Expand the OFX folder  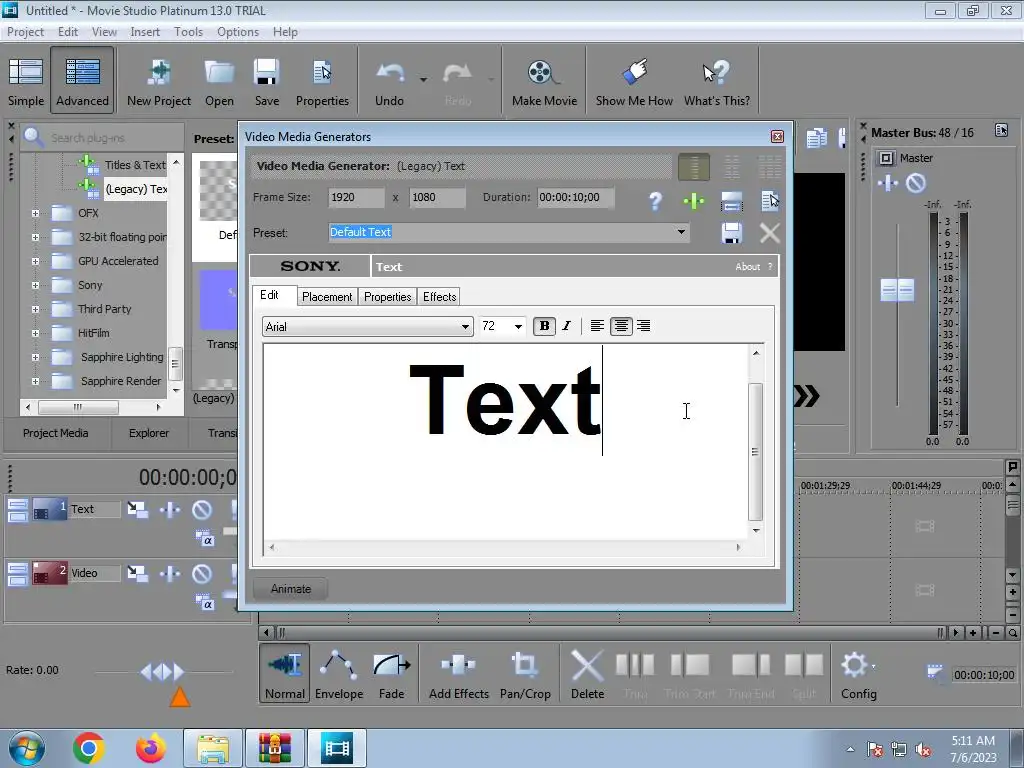click(35, 213)
